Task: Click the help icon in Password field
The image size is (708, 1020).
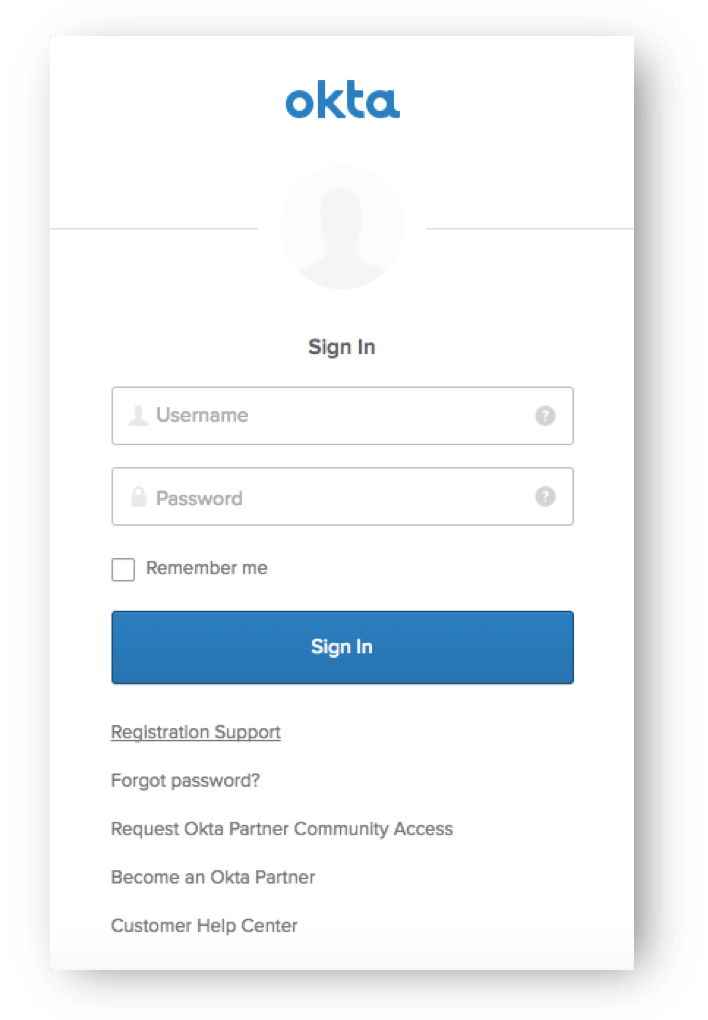Action: tap(545, 496)
